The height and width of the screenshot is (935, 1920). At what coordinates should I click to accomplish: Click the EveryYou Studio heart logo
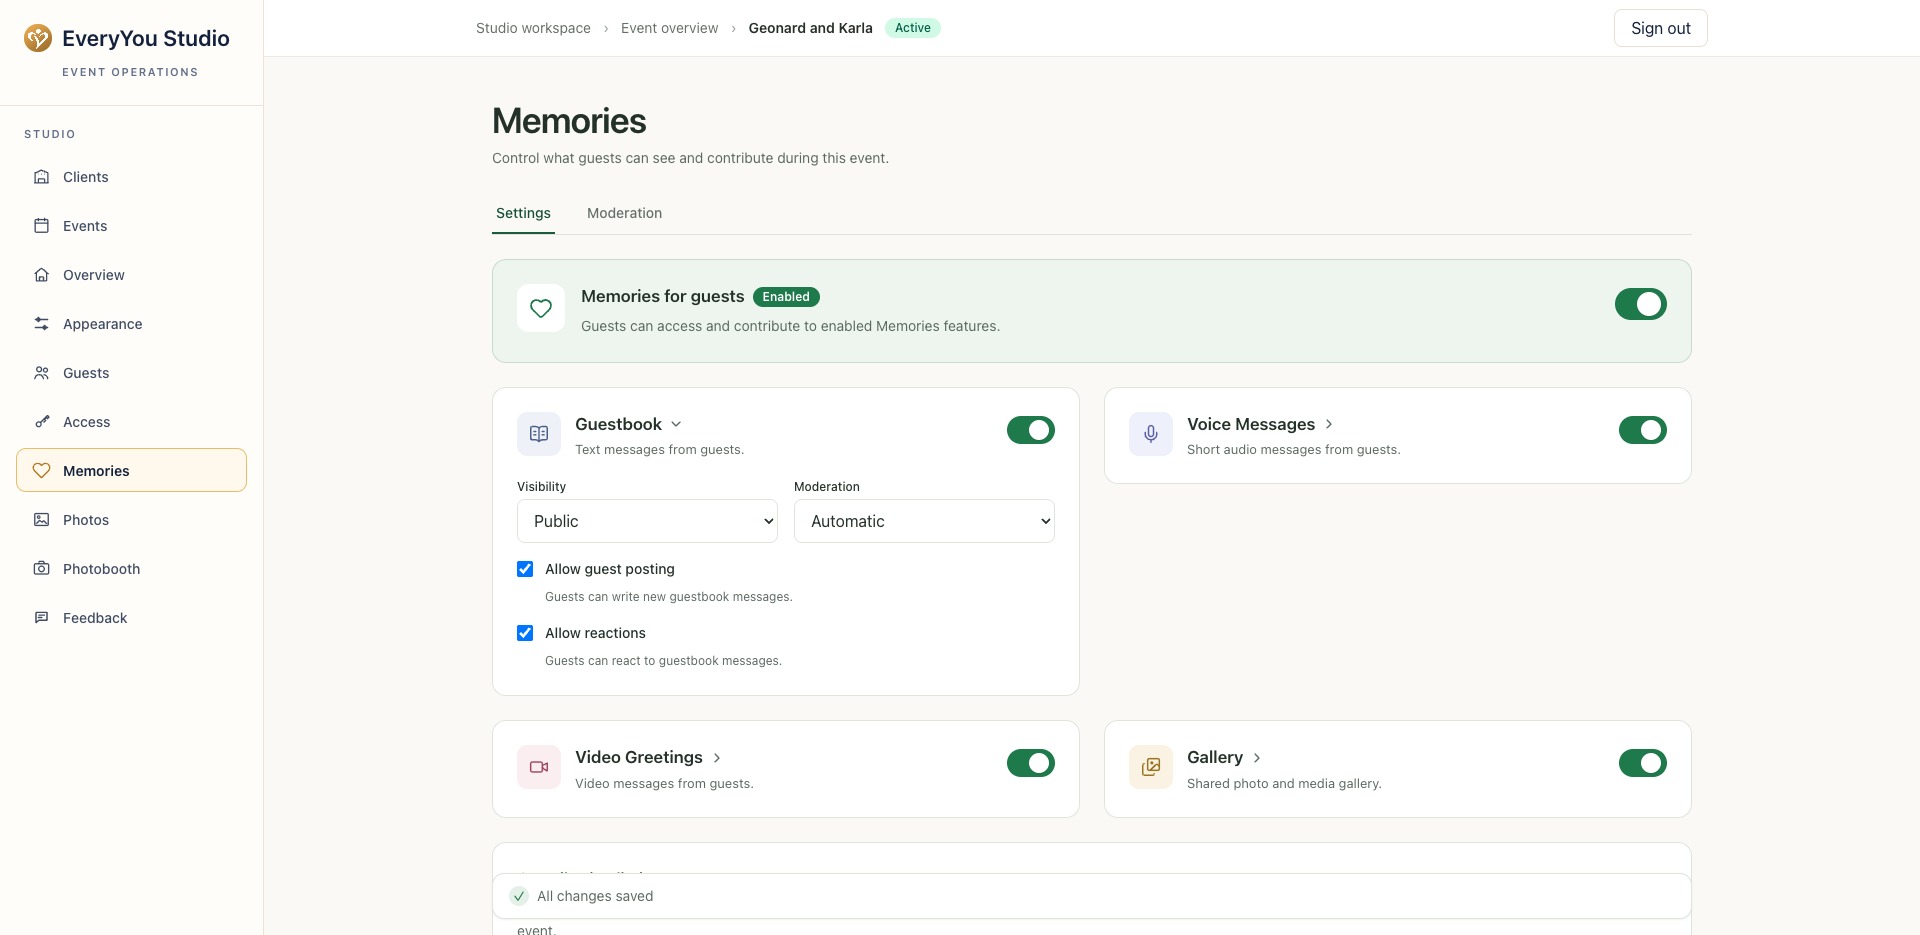(x=38, y=38)
